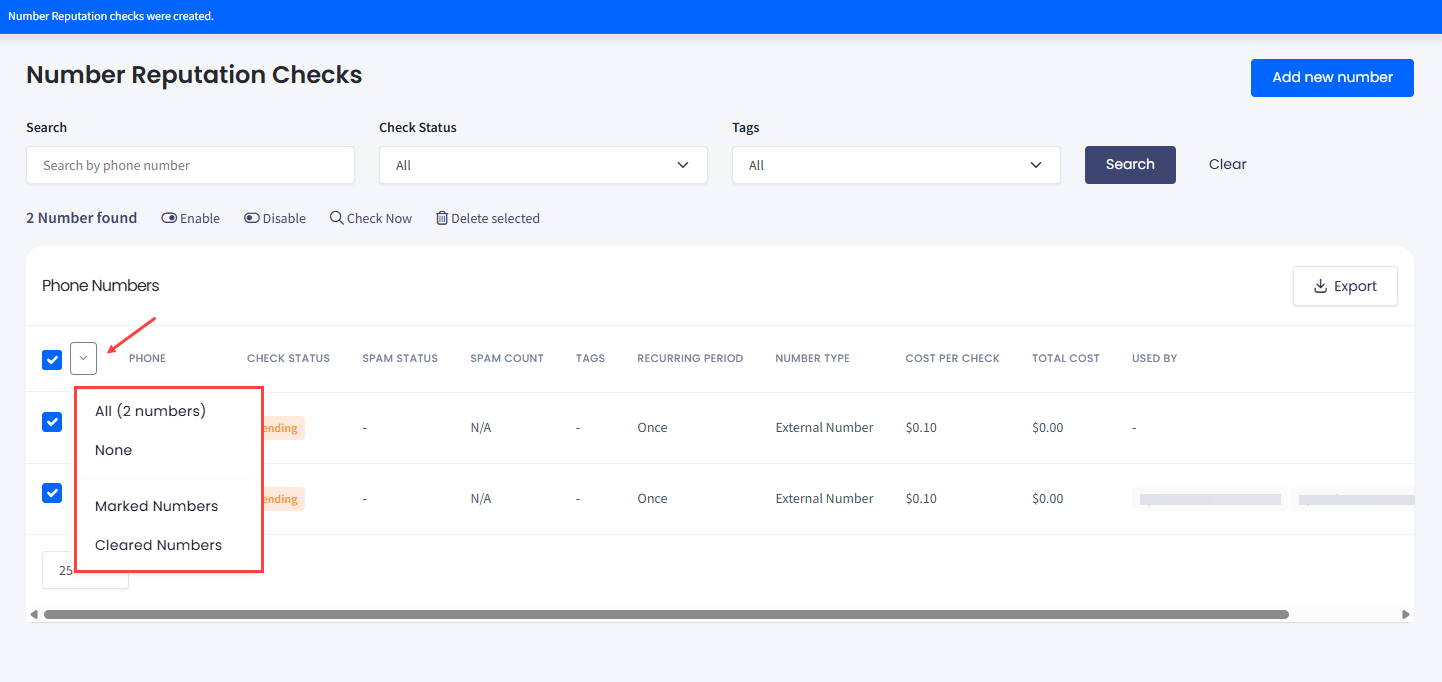Collapse the selection options chevron dropdown
The height and width of the screenshot is (682, 1442).
click(x=83, y=358)
